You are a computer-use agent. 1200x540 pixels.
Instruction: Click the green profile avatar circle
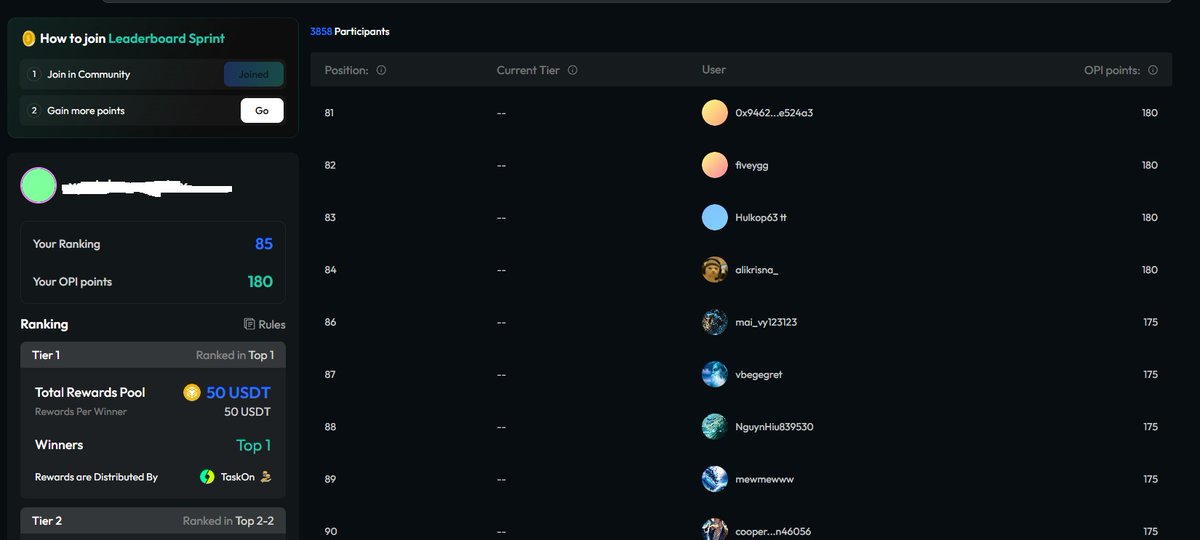[x=38, y=185]
